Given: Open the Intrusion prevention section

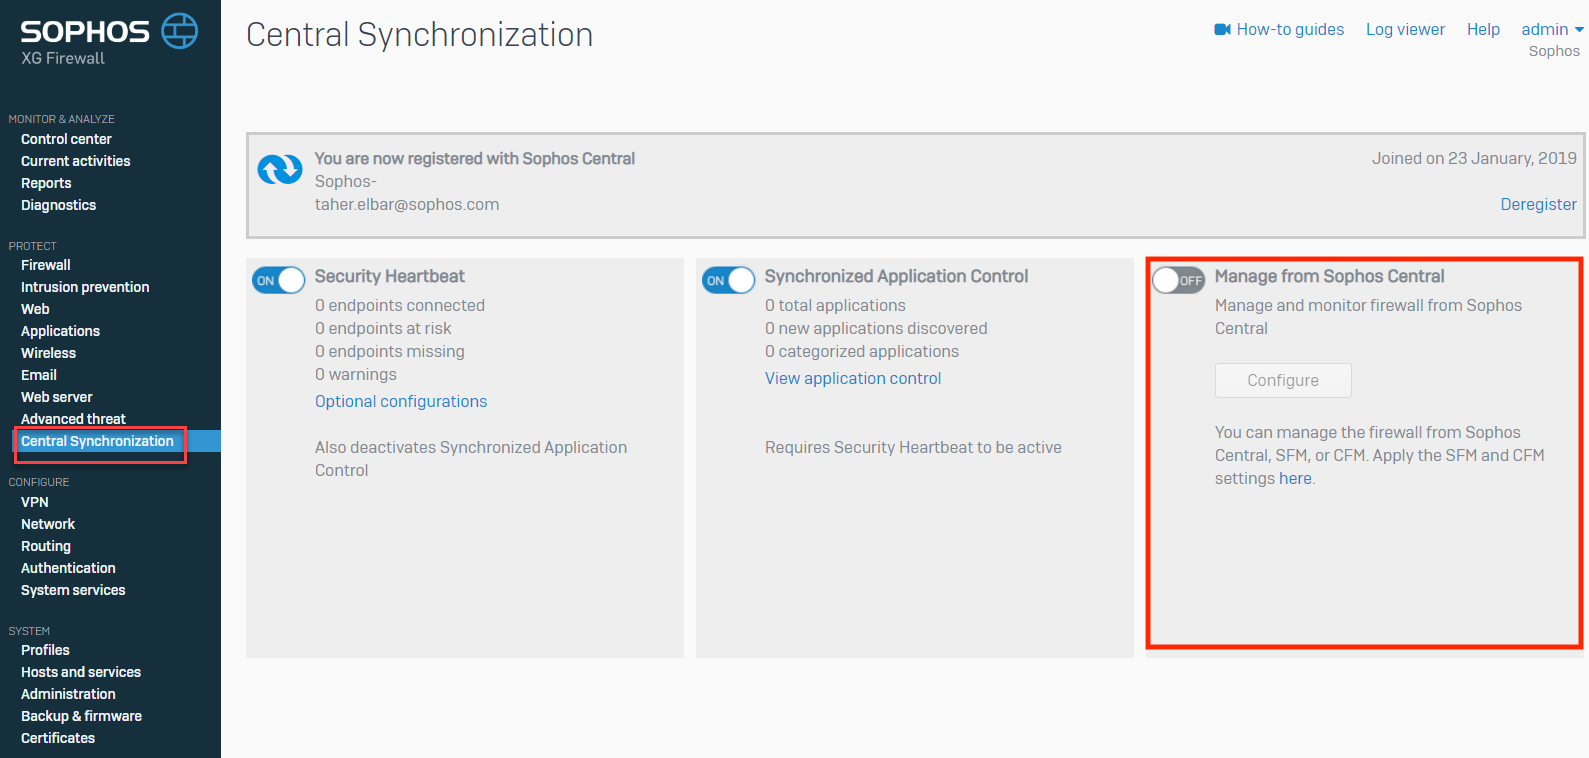Looking at the screenshot, I should pyautogui.click(x=85, y=287).
